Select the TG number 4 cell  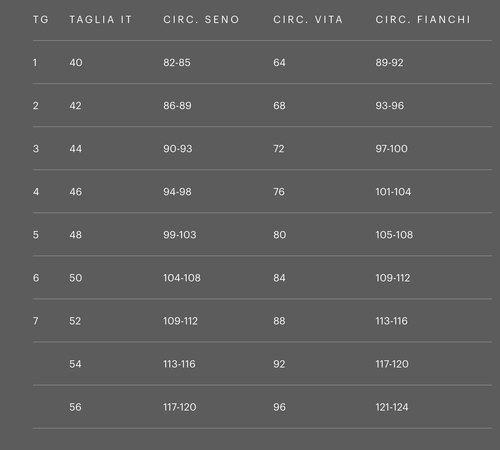36,192
